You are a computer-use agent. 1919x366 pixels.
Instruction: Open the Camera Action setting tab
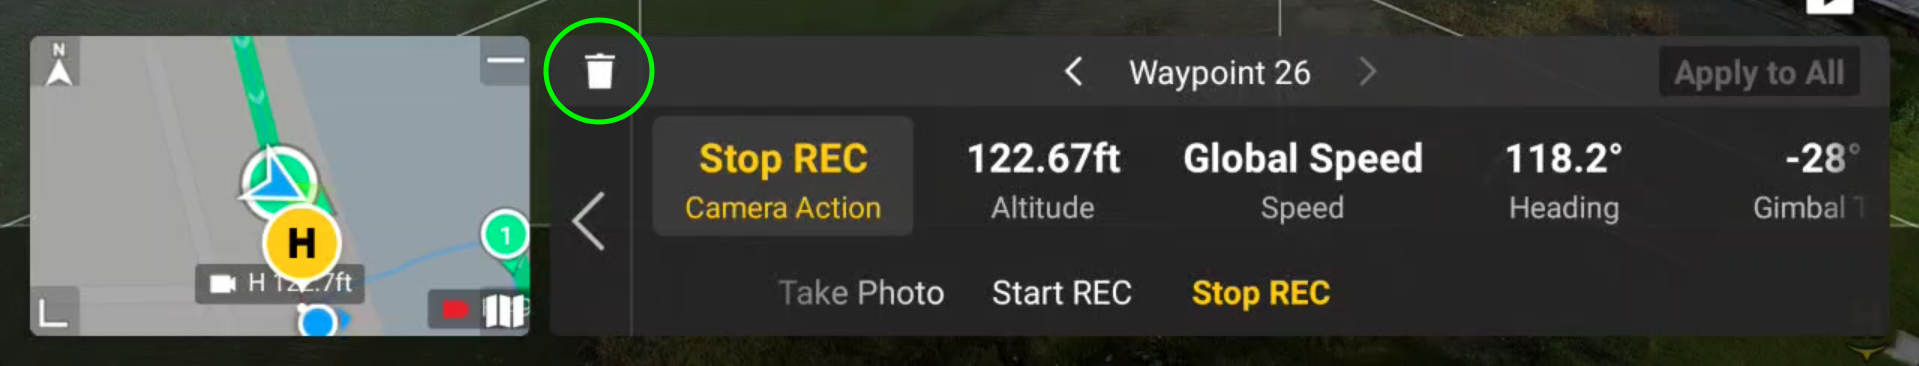(x=783, y=177)
